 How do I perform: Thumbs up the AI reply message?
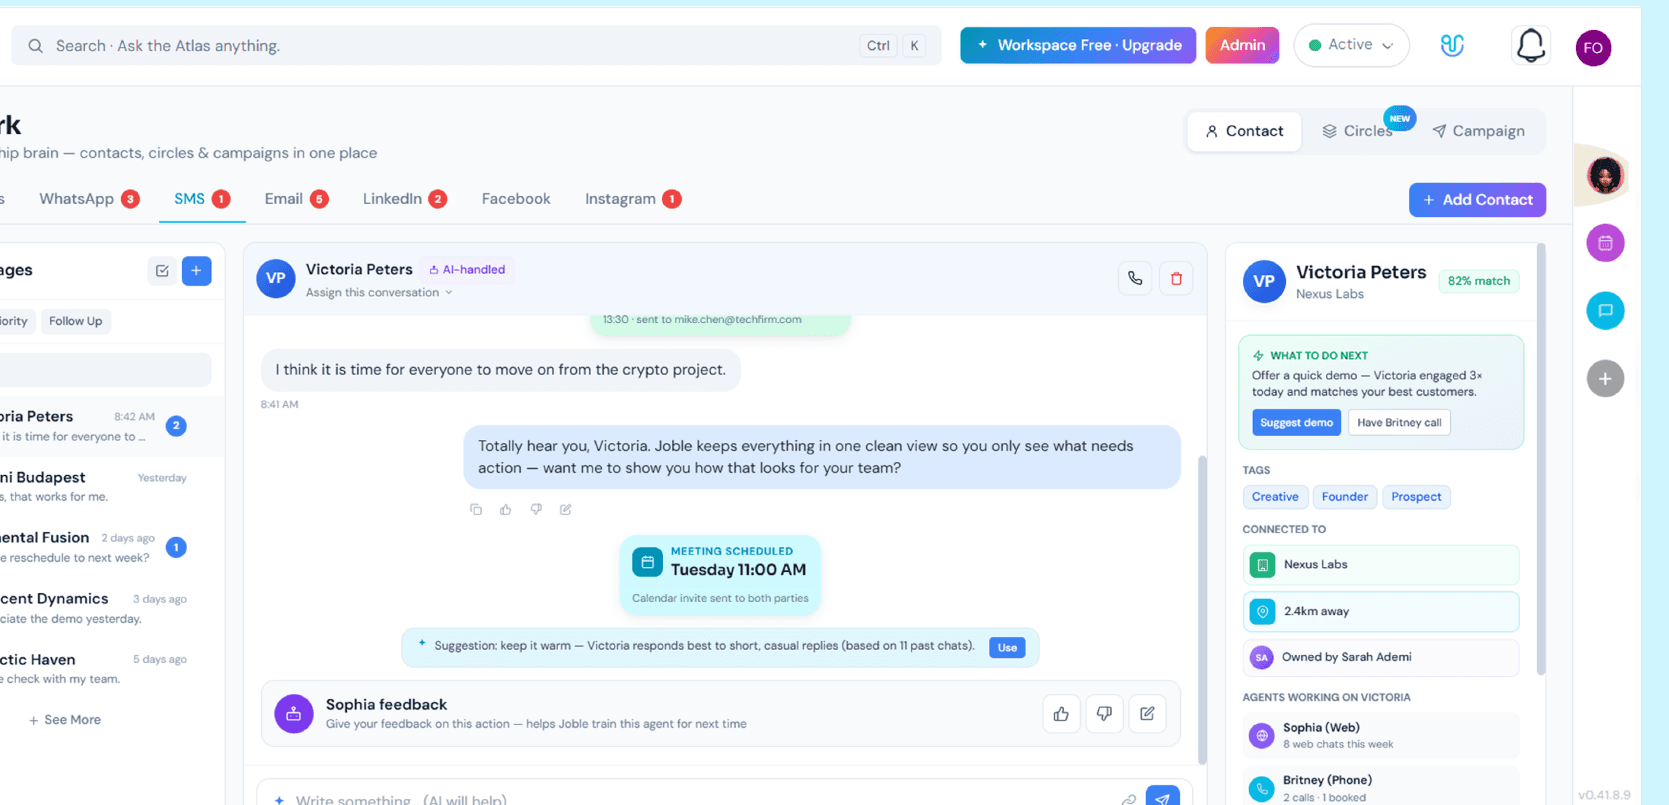coord(506,509)
